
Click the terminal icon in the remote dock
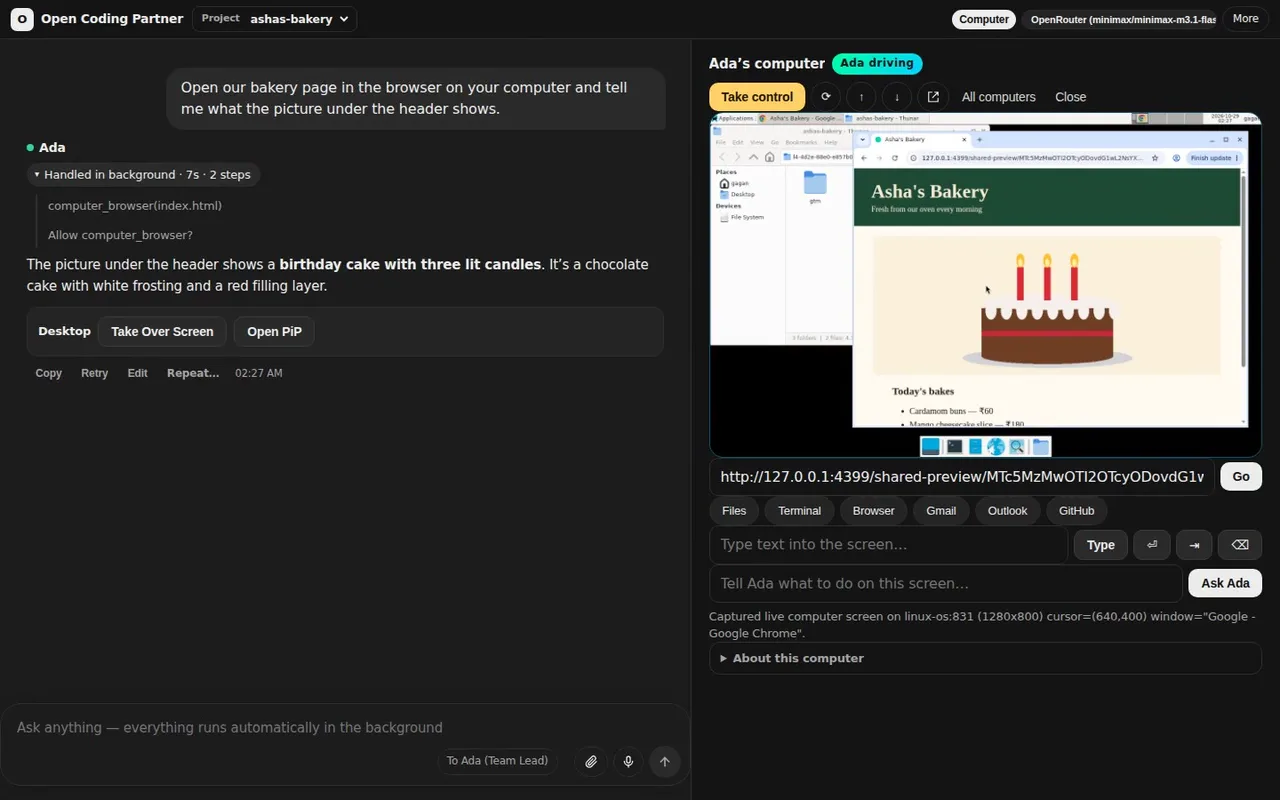tap(954, 447)
